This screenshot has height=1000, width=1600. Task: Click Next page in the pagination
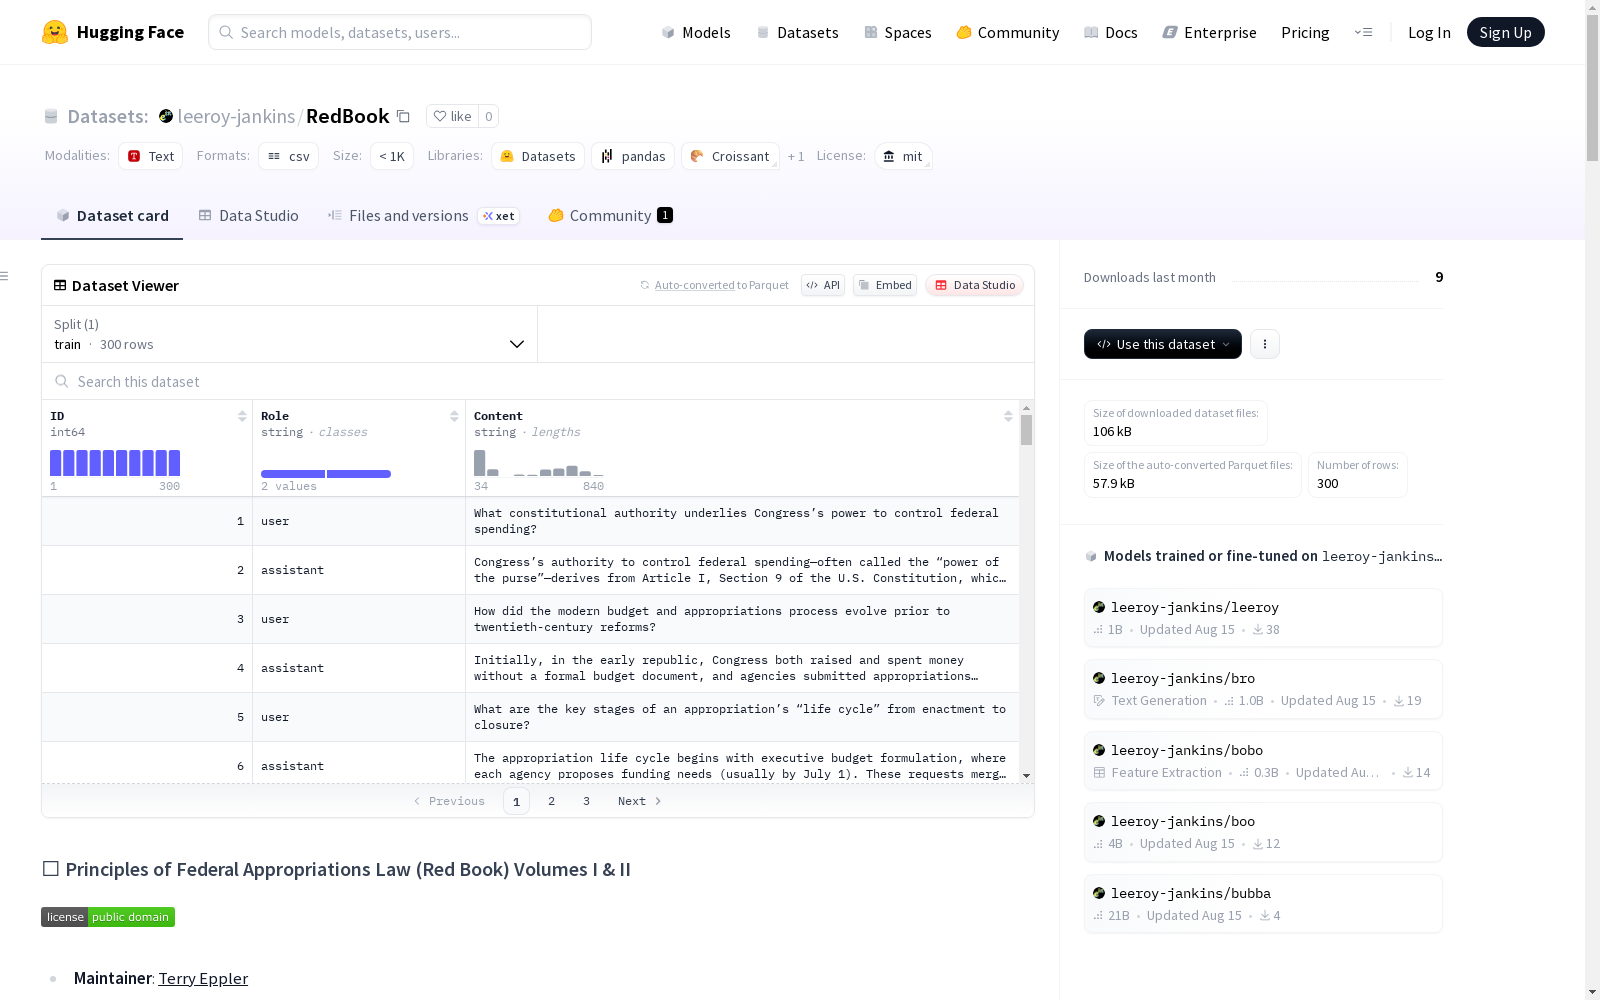[x=639, y=801]
